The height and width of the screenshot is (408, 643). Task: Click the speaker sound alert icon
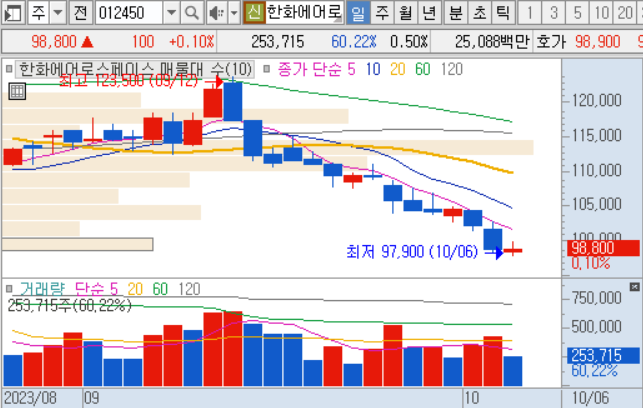click(216, 13)
